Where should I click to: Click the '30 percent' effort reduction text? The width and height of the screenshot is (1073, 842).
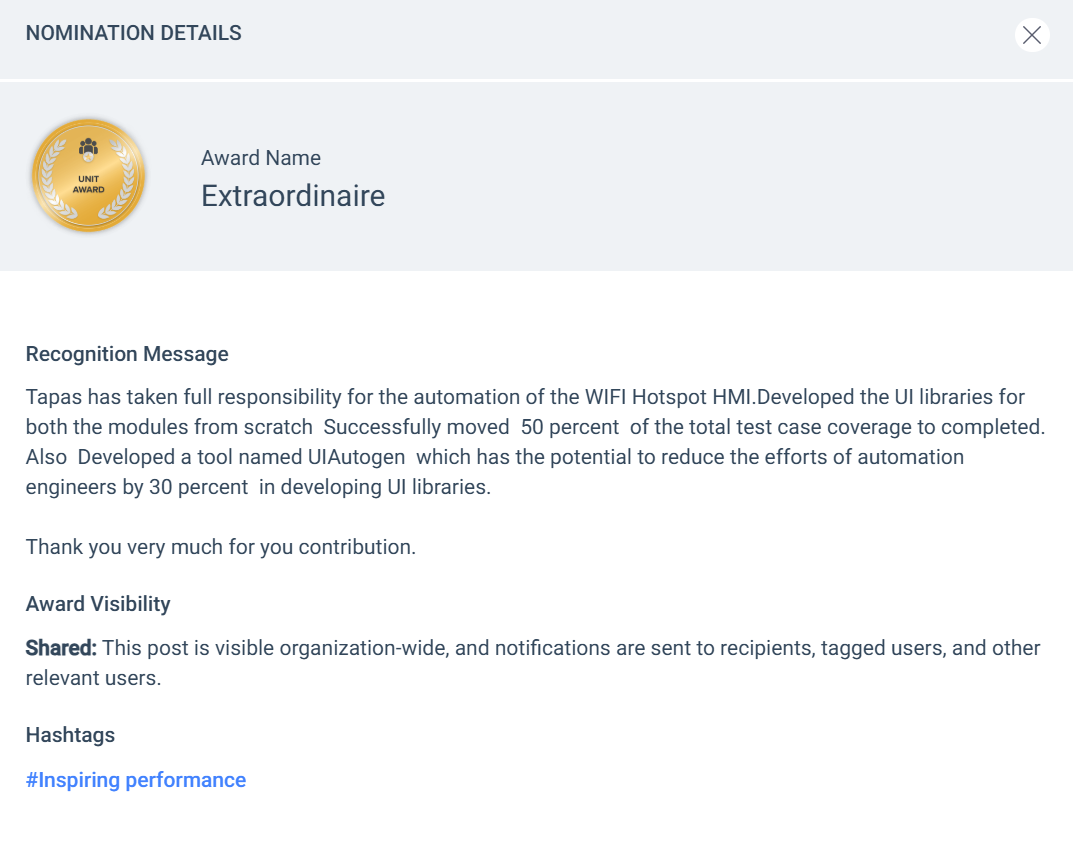198,487
